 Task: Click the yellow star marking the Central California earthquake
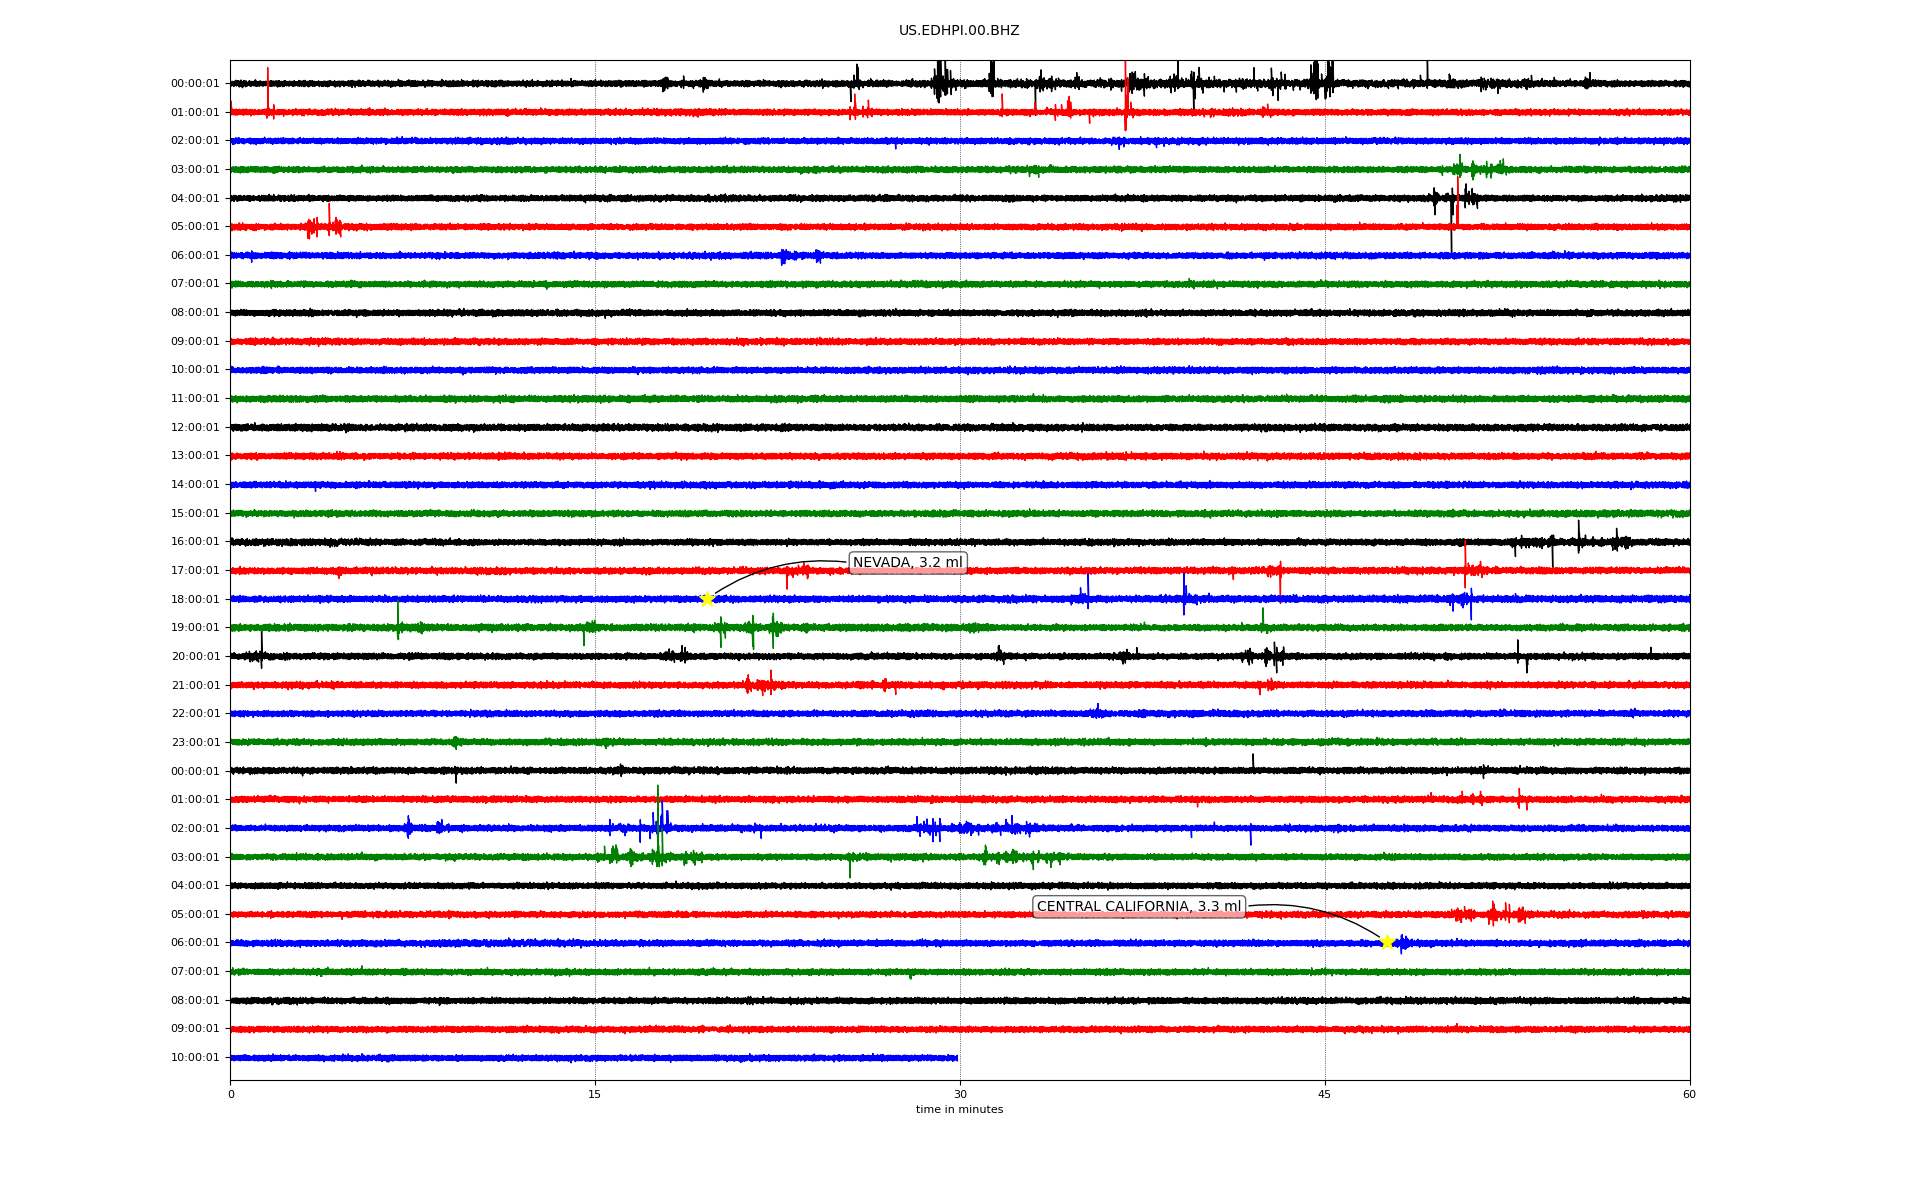[1386, 942]
